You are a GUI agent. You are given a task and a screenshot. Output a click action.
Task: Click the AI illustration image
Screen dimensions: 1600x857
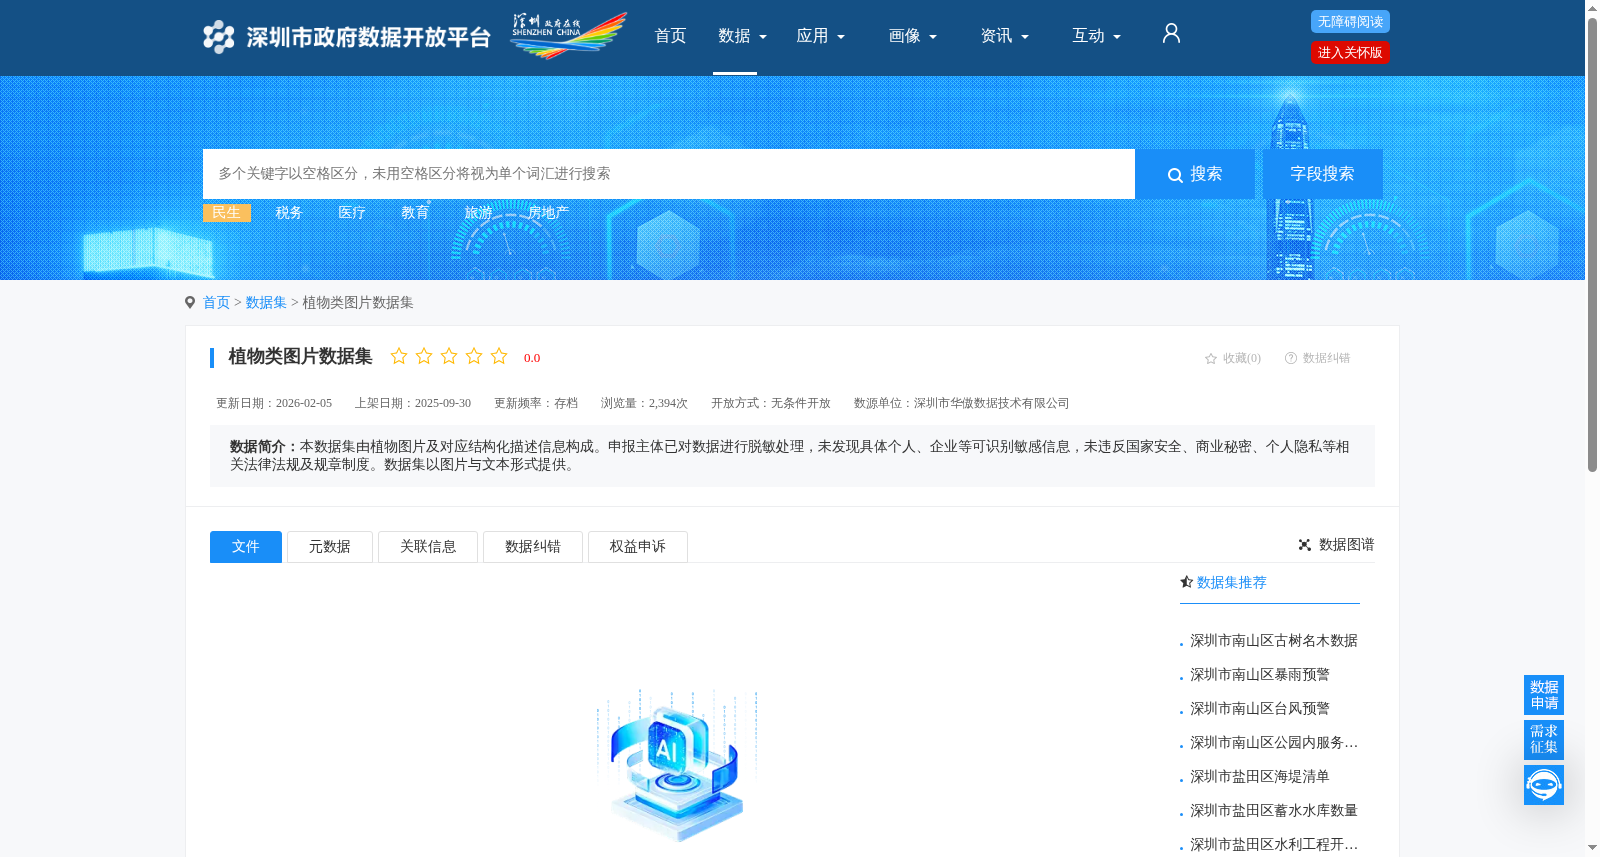[677, 764]
